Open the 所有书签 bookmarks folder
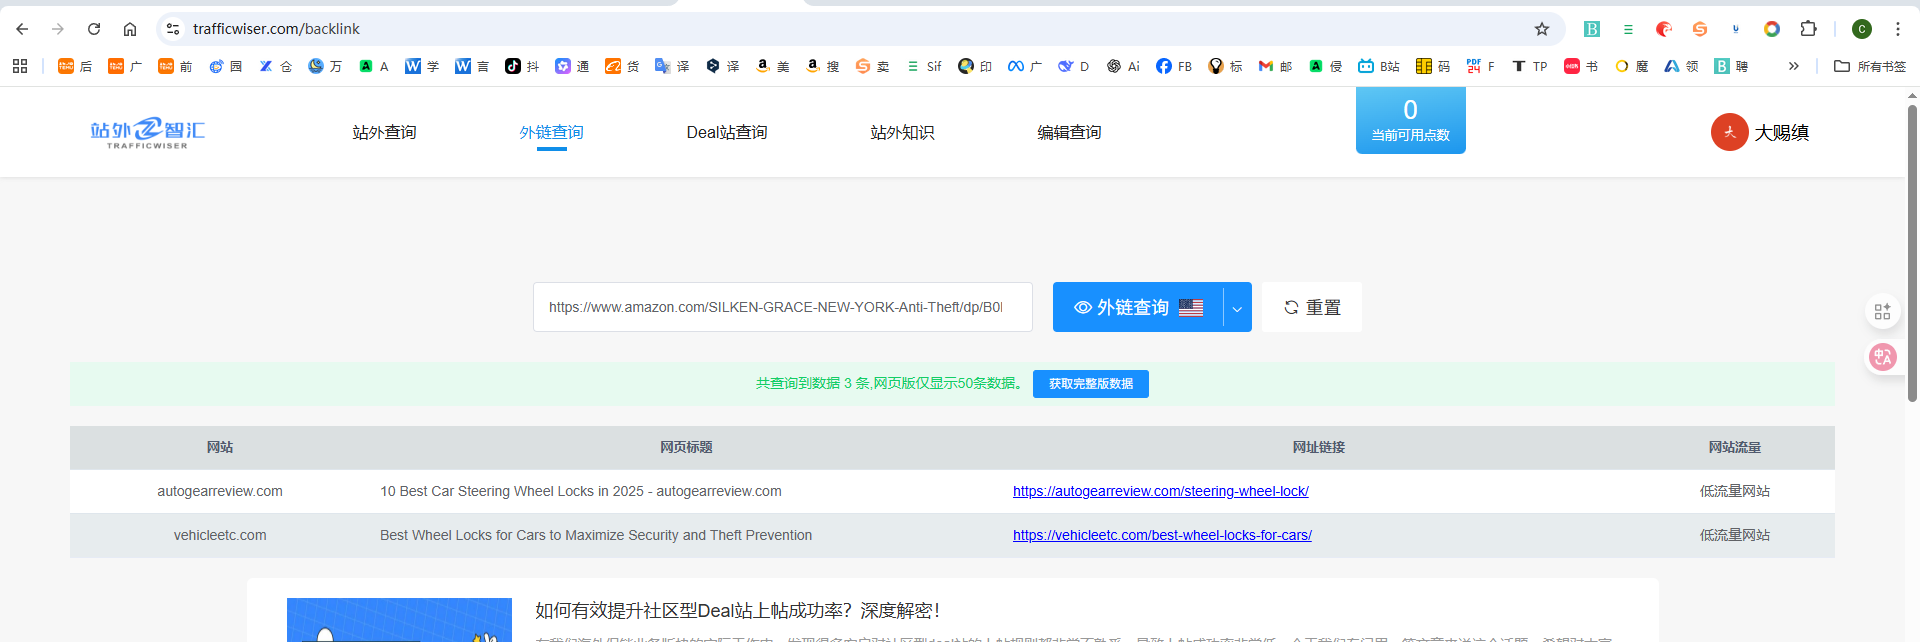Screen dimensions: 1920x642 pyautogui.click(x=1870, y=66)
